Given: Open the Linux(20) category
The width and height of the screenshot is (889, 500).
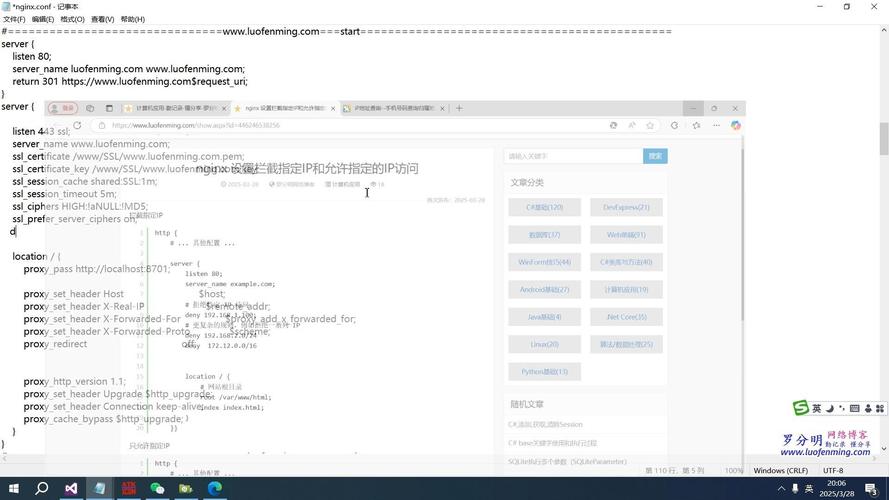Looking at the screenshot, I should pyautogui.click(x=544, y=344).
